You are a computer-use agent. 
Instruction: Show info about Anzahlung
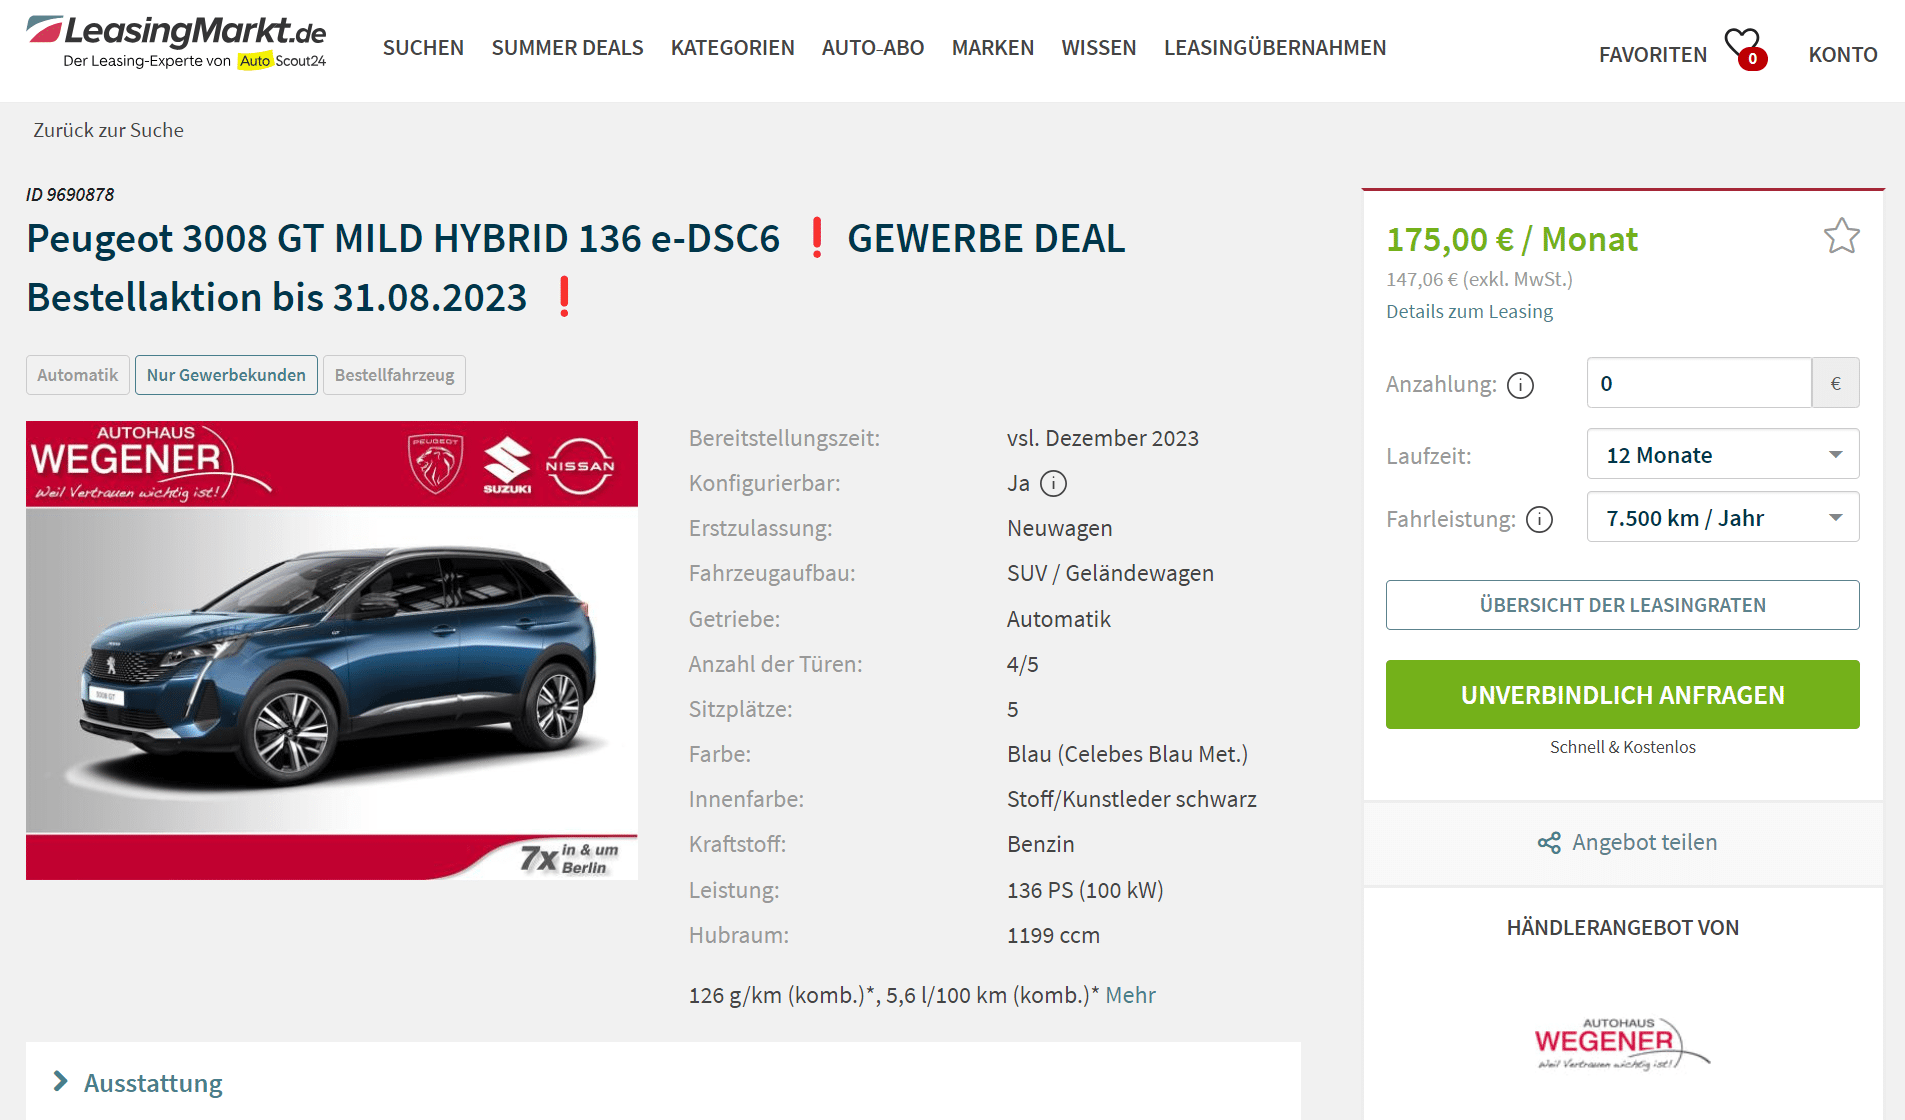(1520, 385)
